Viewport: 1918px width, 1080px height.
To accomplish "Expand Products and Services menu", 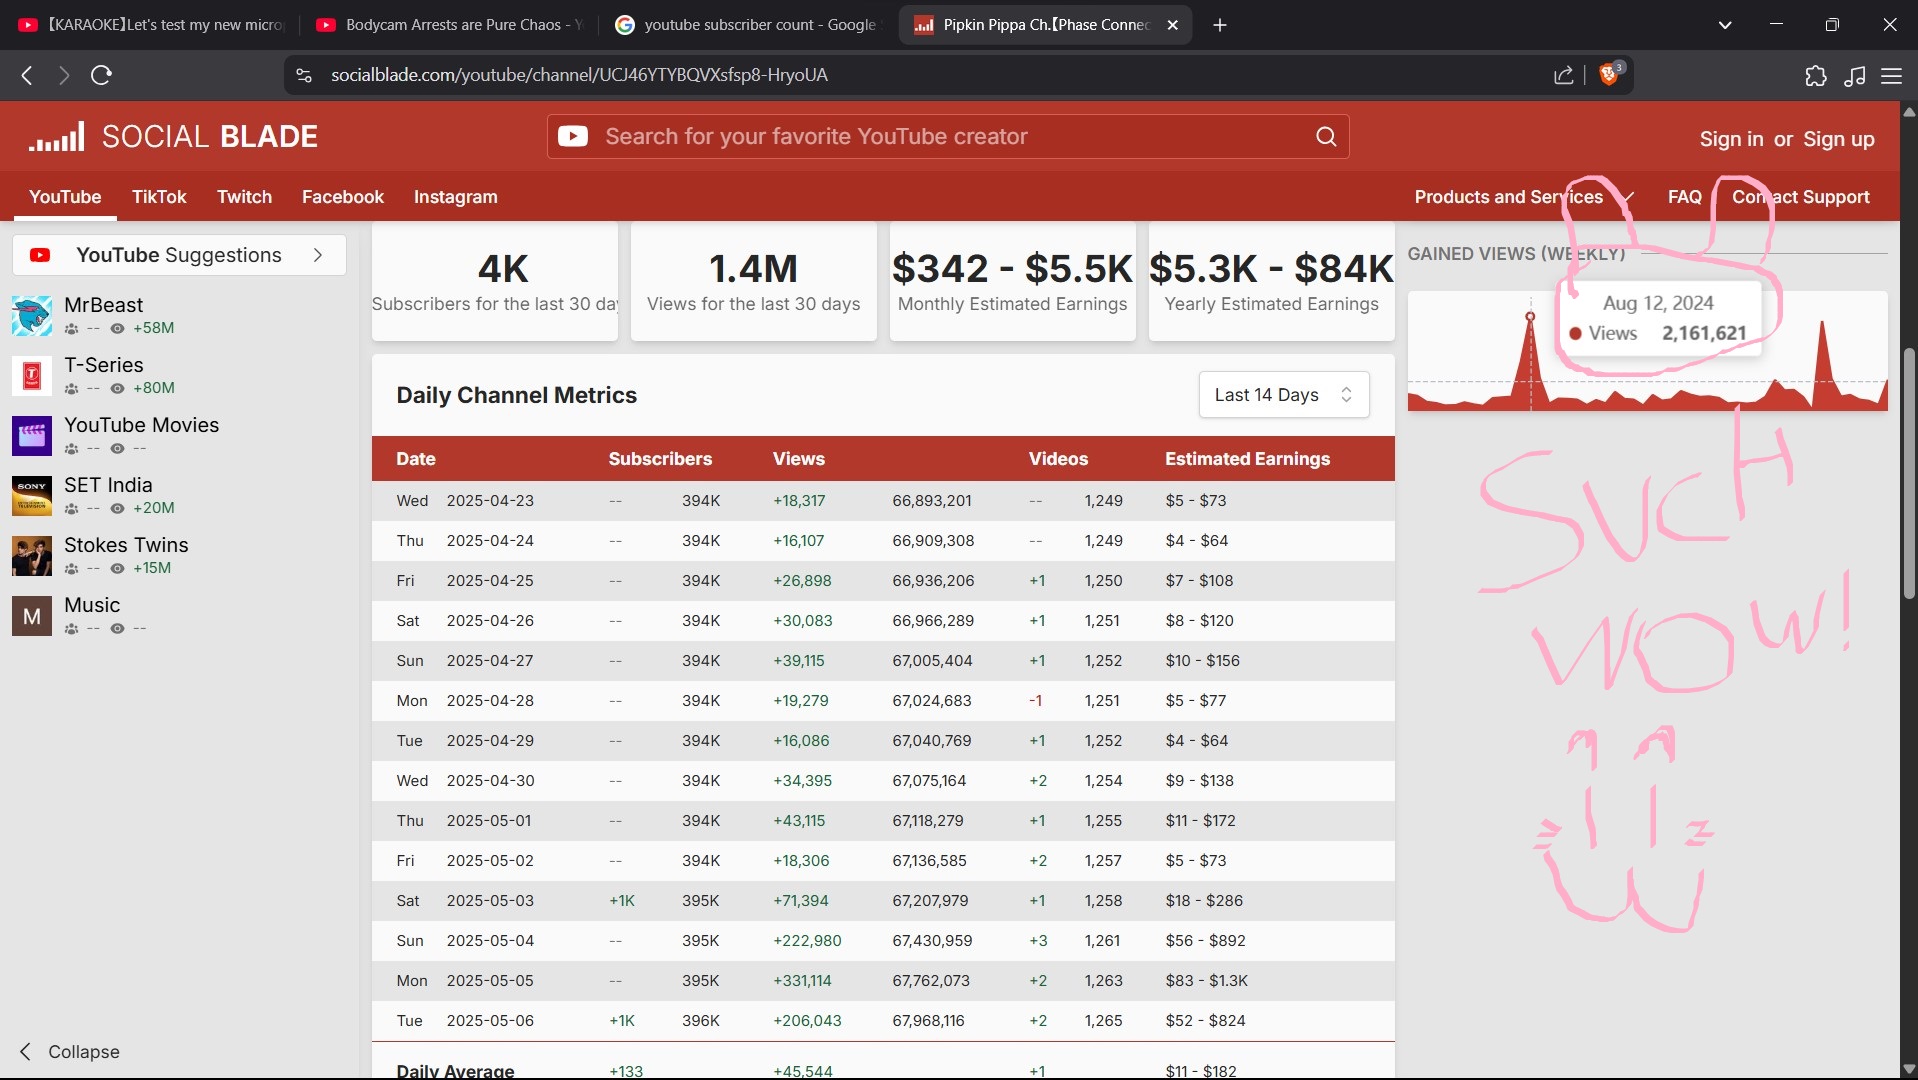I will 1524,197.
